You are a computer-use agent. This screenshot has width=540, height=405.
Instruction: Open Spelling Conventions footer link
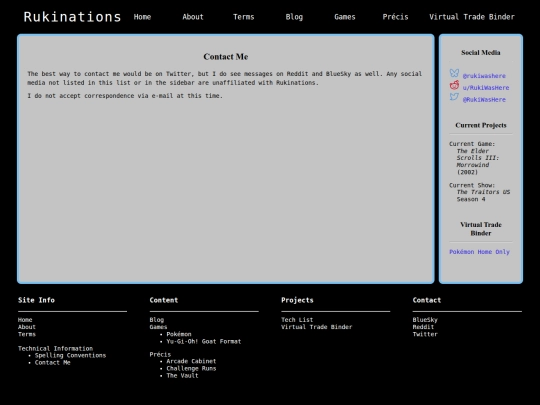[x=70, y=355]
